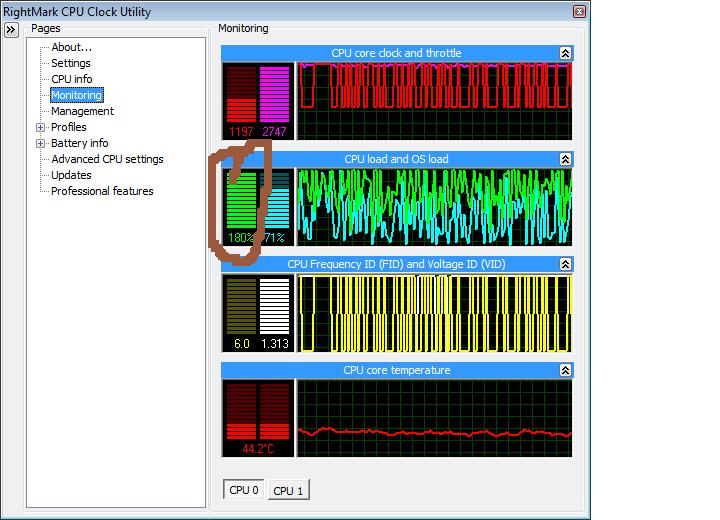
Task: Click the cyan OS load bar meter
Action: click(275, 200)
